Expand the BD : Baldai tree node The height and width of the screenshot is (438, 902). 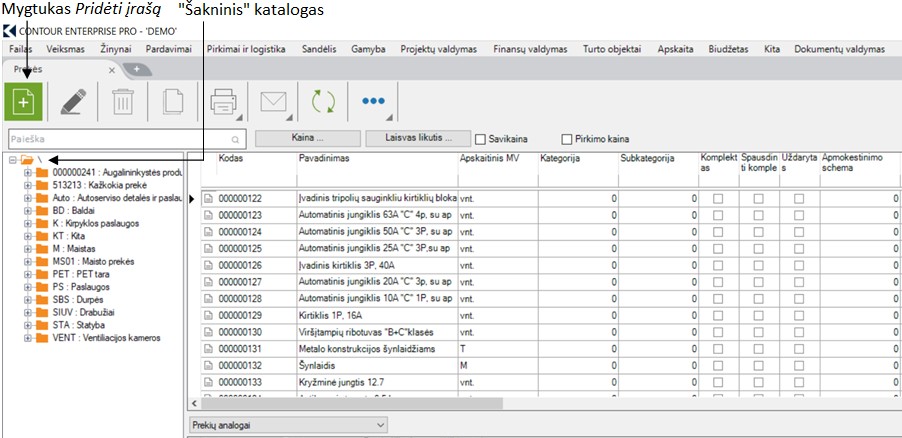click(27, 212)
